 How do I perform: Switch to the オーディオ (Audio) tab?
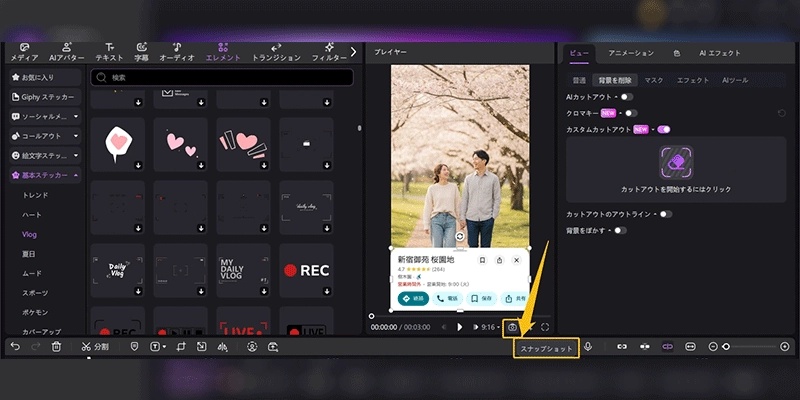click(177, 53)
